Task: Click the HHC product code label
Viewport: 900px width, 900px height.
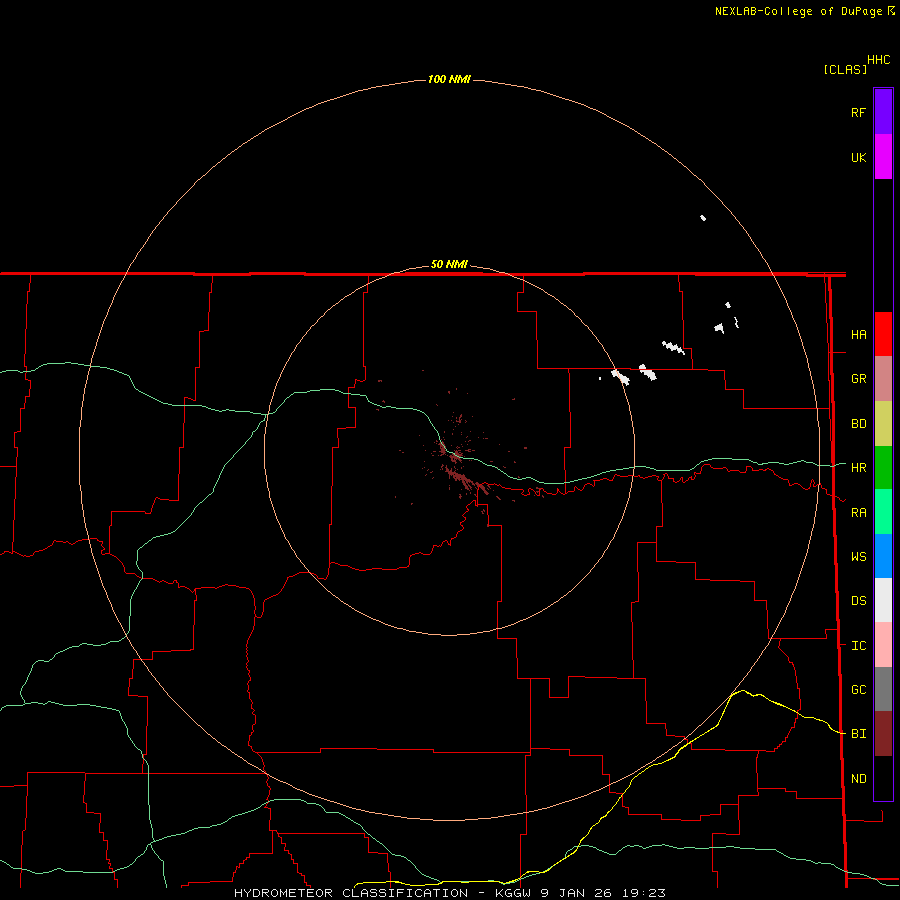Action: click(878, 60)
